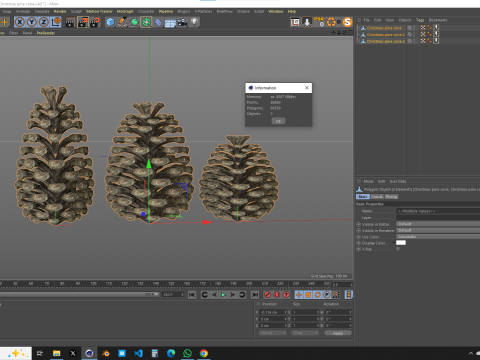The width and height of the screenshot is (480, 360).
Task: Toggle layer checkbox of first pine cone
Action: 410,28
